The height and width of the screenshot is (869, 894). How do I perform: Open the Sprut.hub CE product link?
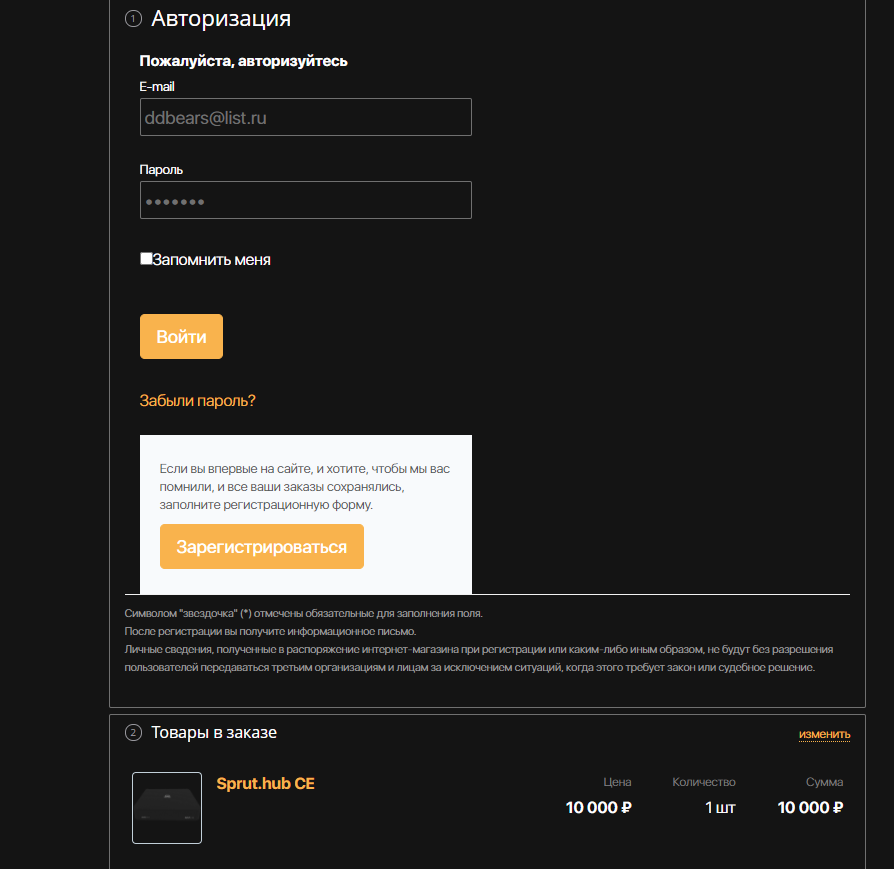(265, 783)
